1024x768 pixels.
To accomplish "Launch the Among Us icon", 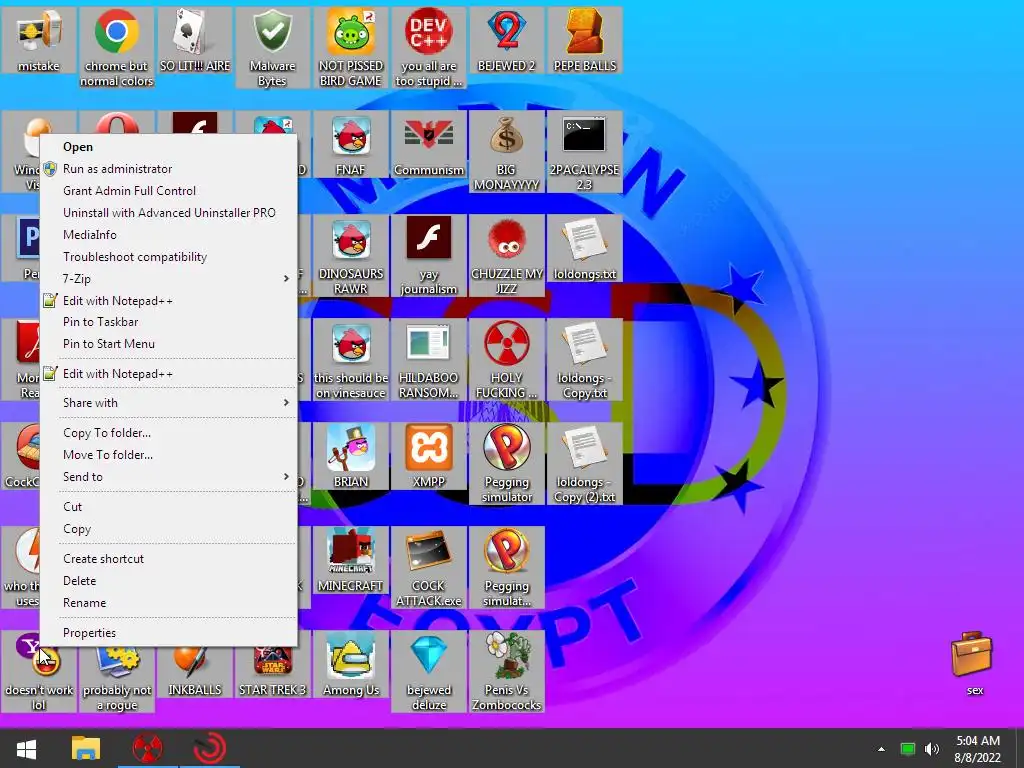I will click(351, 664).
